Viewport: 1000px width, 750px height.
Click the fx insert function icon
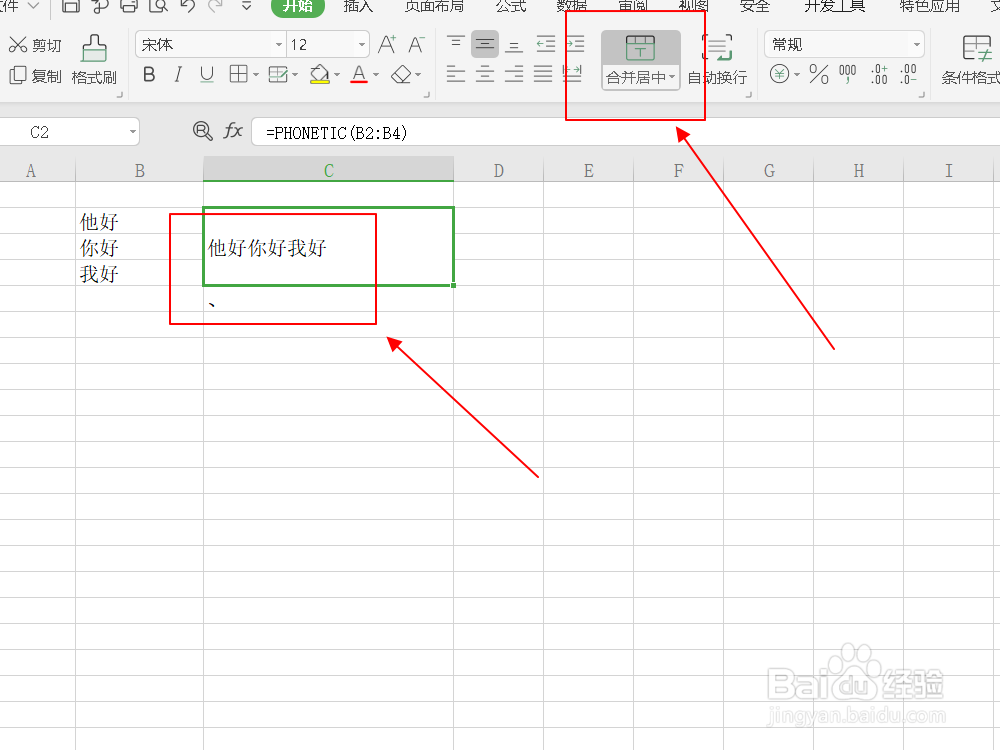tap(233, 131)
